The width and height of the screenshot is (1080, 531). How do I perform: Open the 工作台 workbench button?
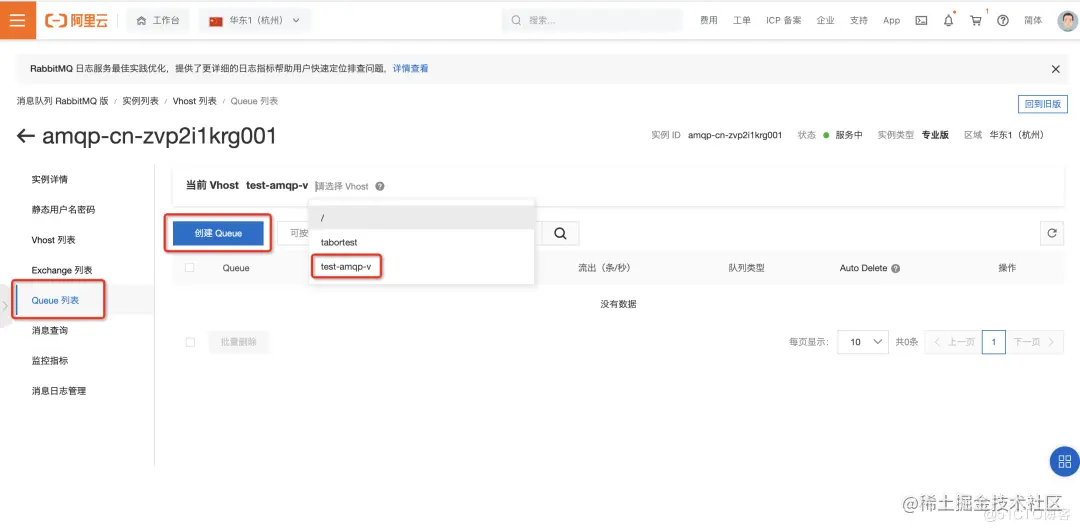(x=158, y=21)
